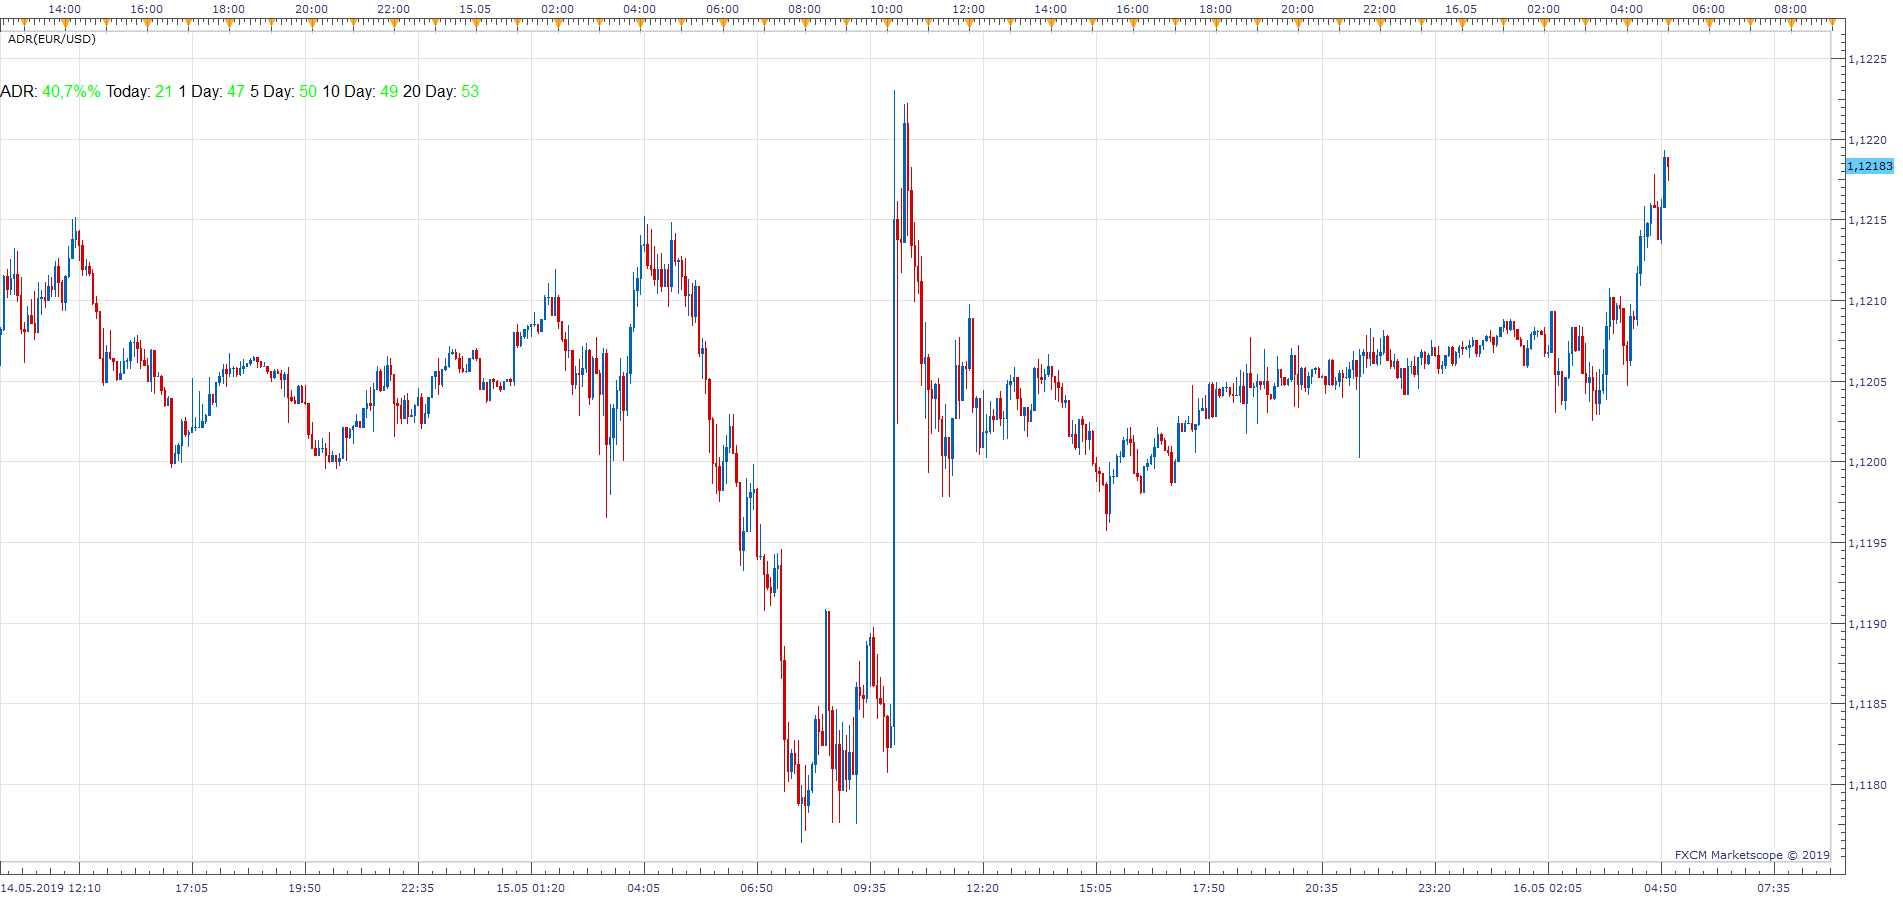Click the 16.05 02:05 time axis label

(1548, 888)
